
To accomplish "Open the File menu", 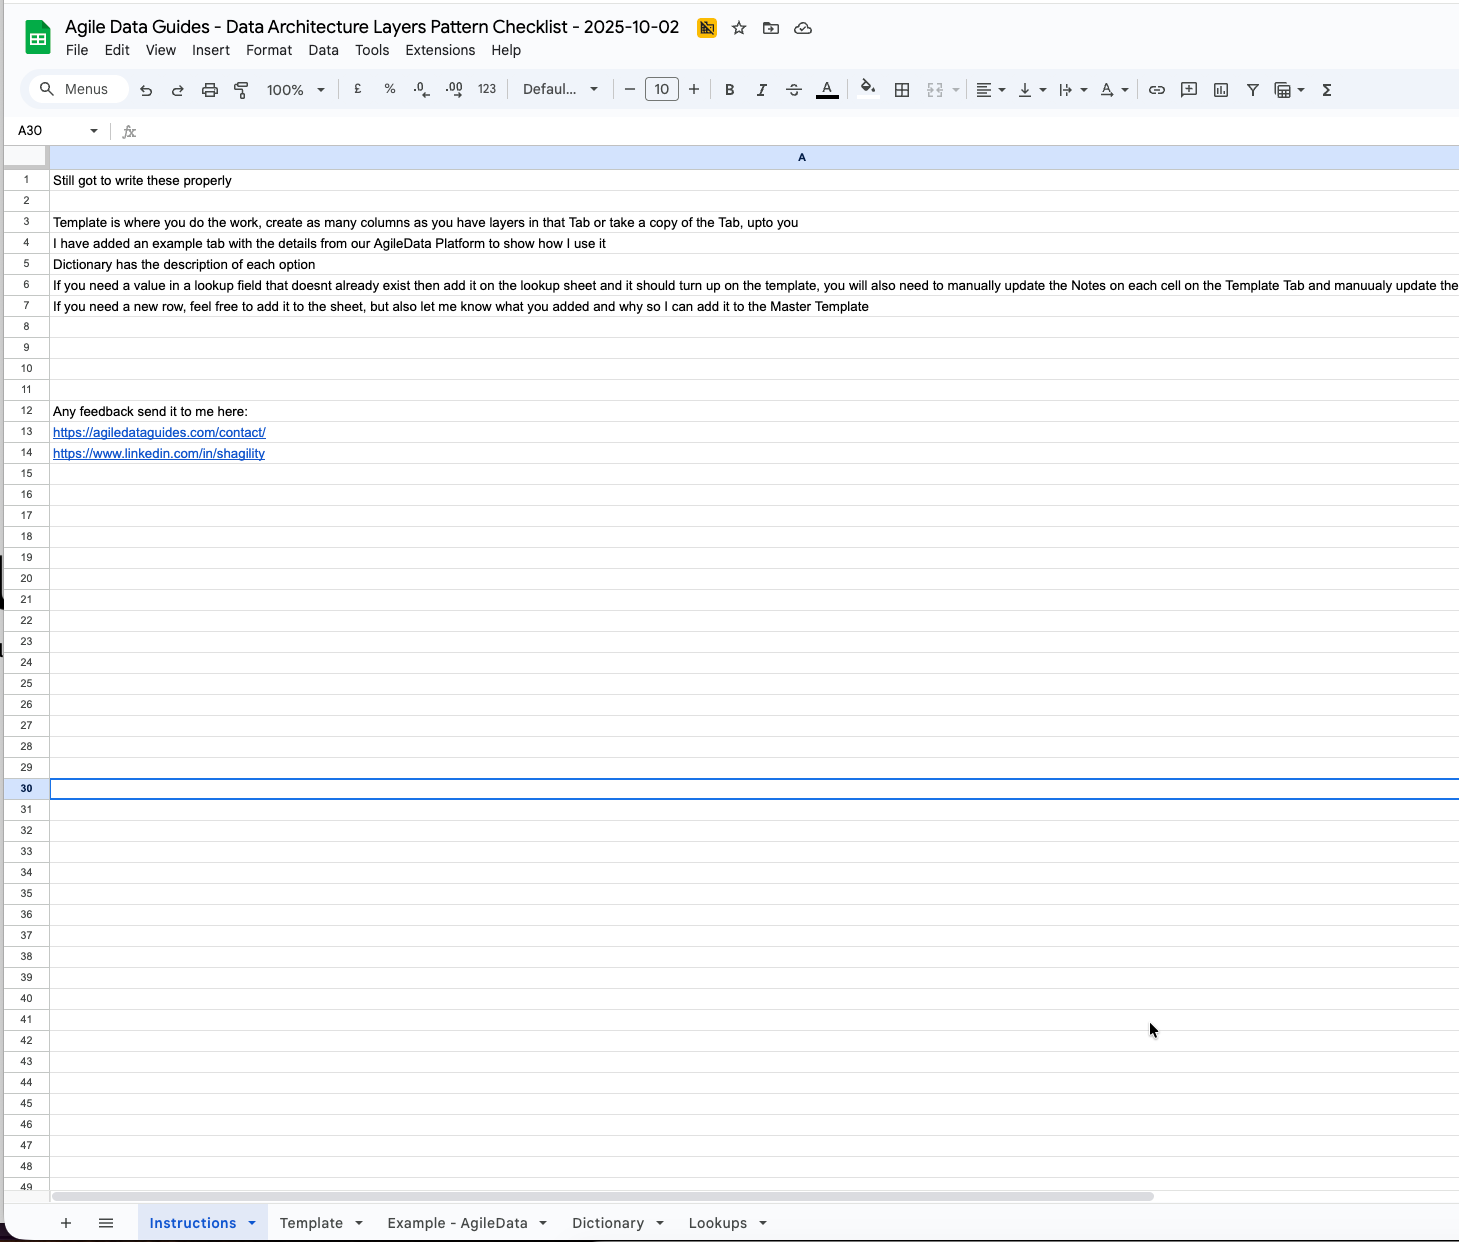I will (77, 50).
